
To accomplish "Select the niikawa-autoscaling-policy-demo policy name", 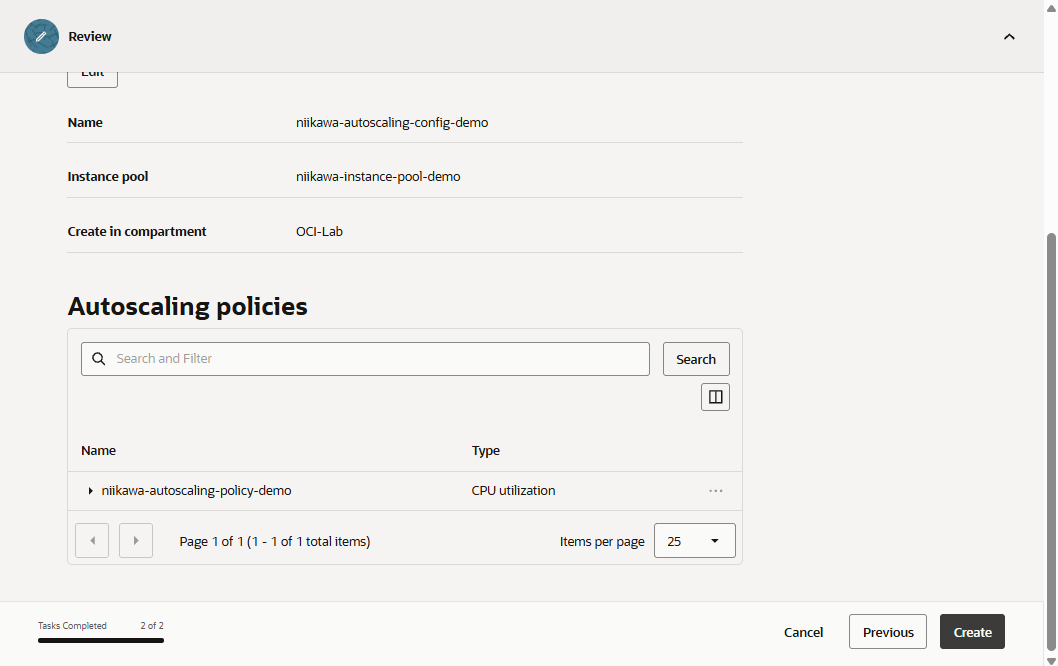I will pyautogui.click(x=197, y=491).
